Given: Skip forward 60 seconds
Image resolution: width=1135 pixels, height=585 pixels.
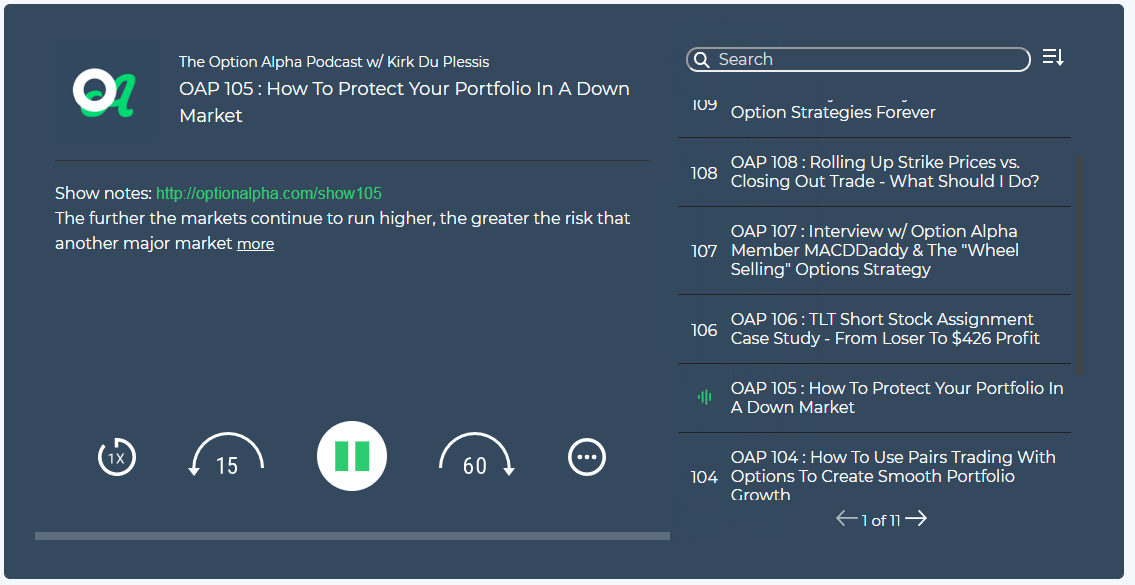Looking at the screenshot, I should click(476, 456).
